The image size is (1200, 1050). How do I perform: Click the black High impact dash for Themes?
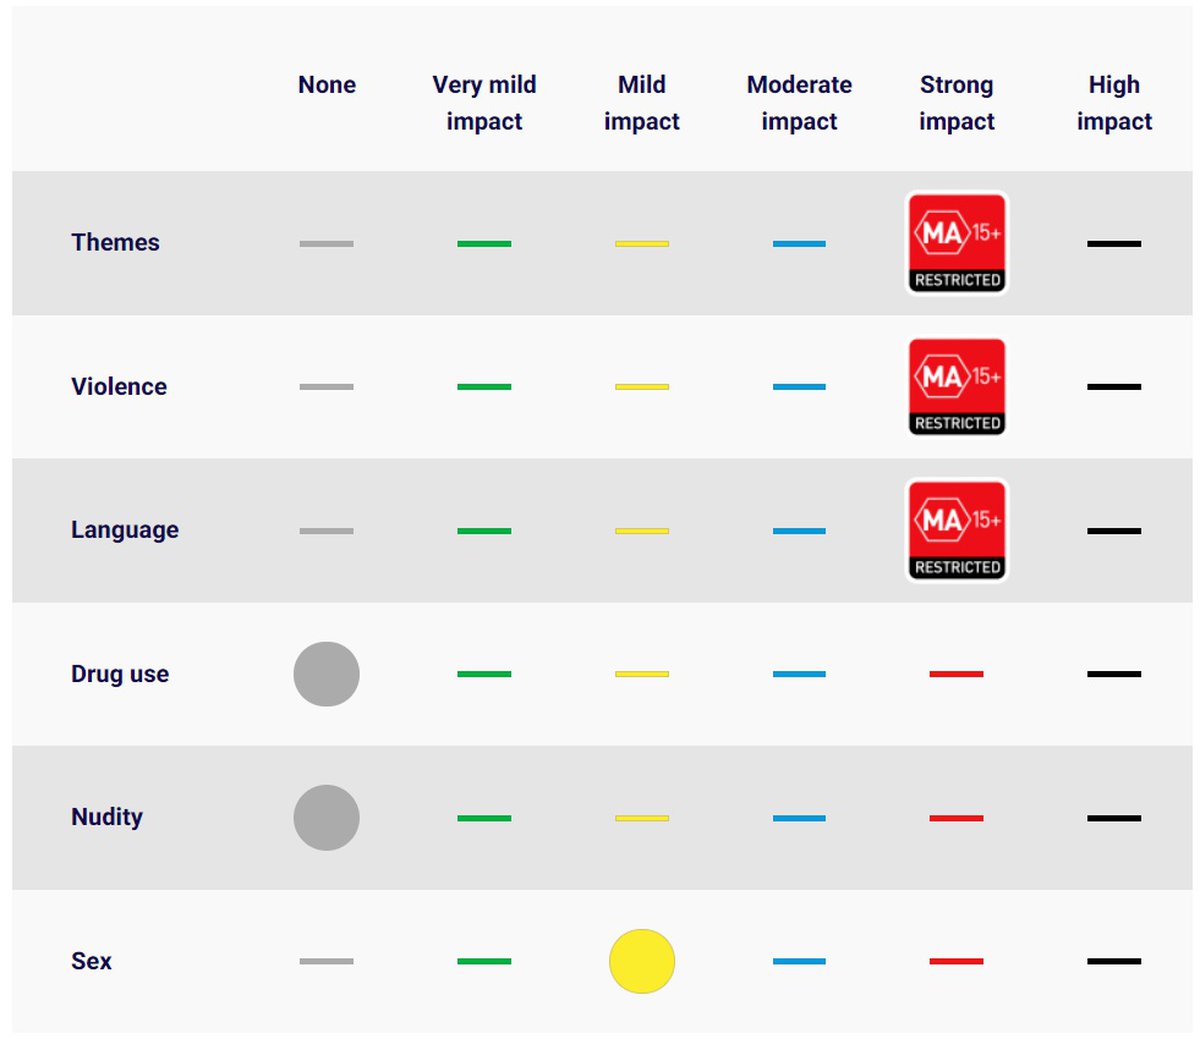coord(1114,244)
